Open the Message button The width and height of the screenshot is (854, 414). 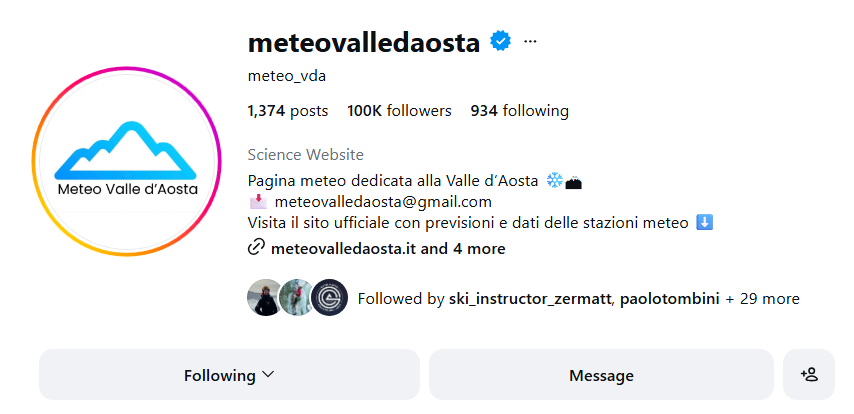[601, 375]
